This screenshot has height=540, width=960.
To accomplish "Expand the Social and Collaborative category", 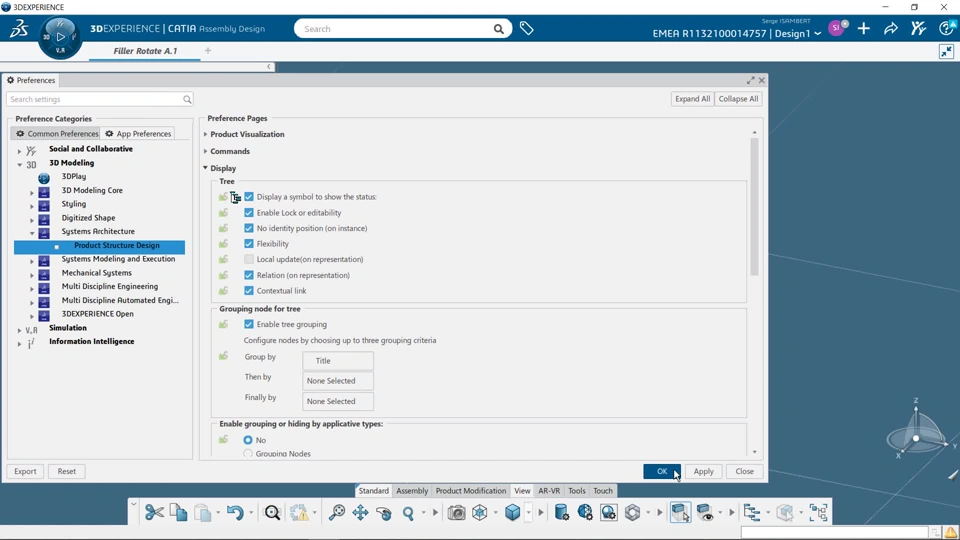I will click(x=20, y=151).
